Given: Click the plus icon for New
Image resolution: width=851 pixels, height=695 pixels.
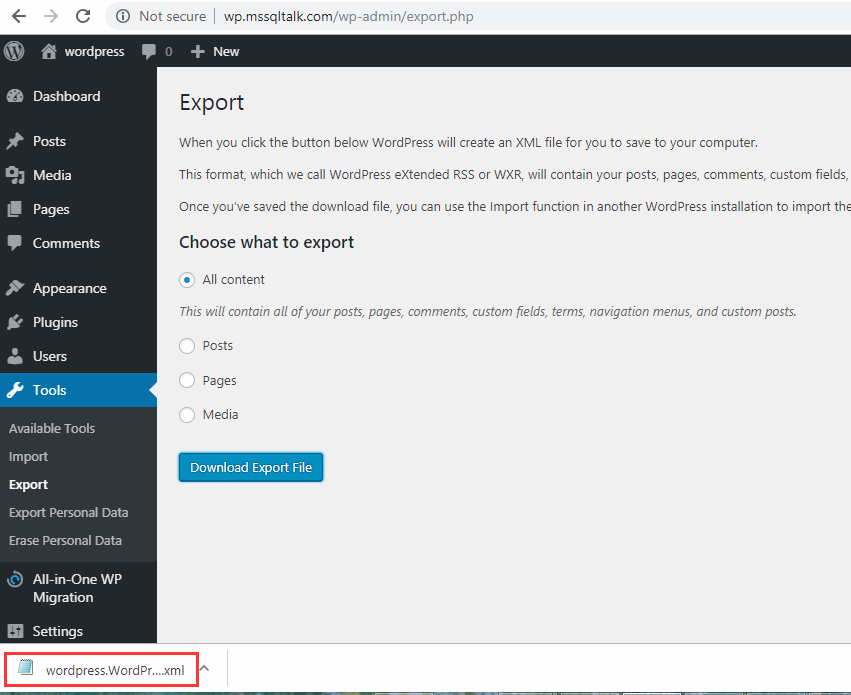Looking at the screenshot, I should (198, 52).
